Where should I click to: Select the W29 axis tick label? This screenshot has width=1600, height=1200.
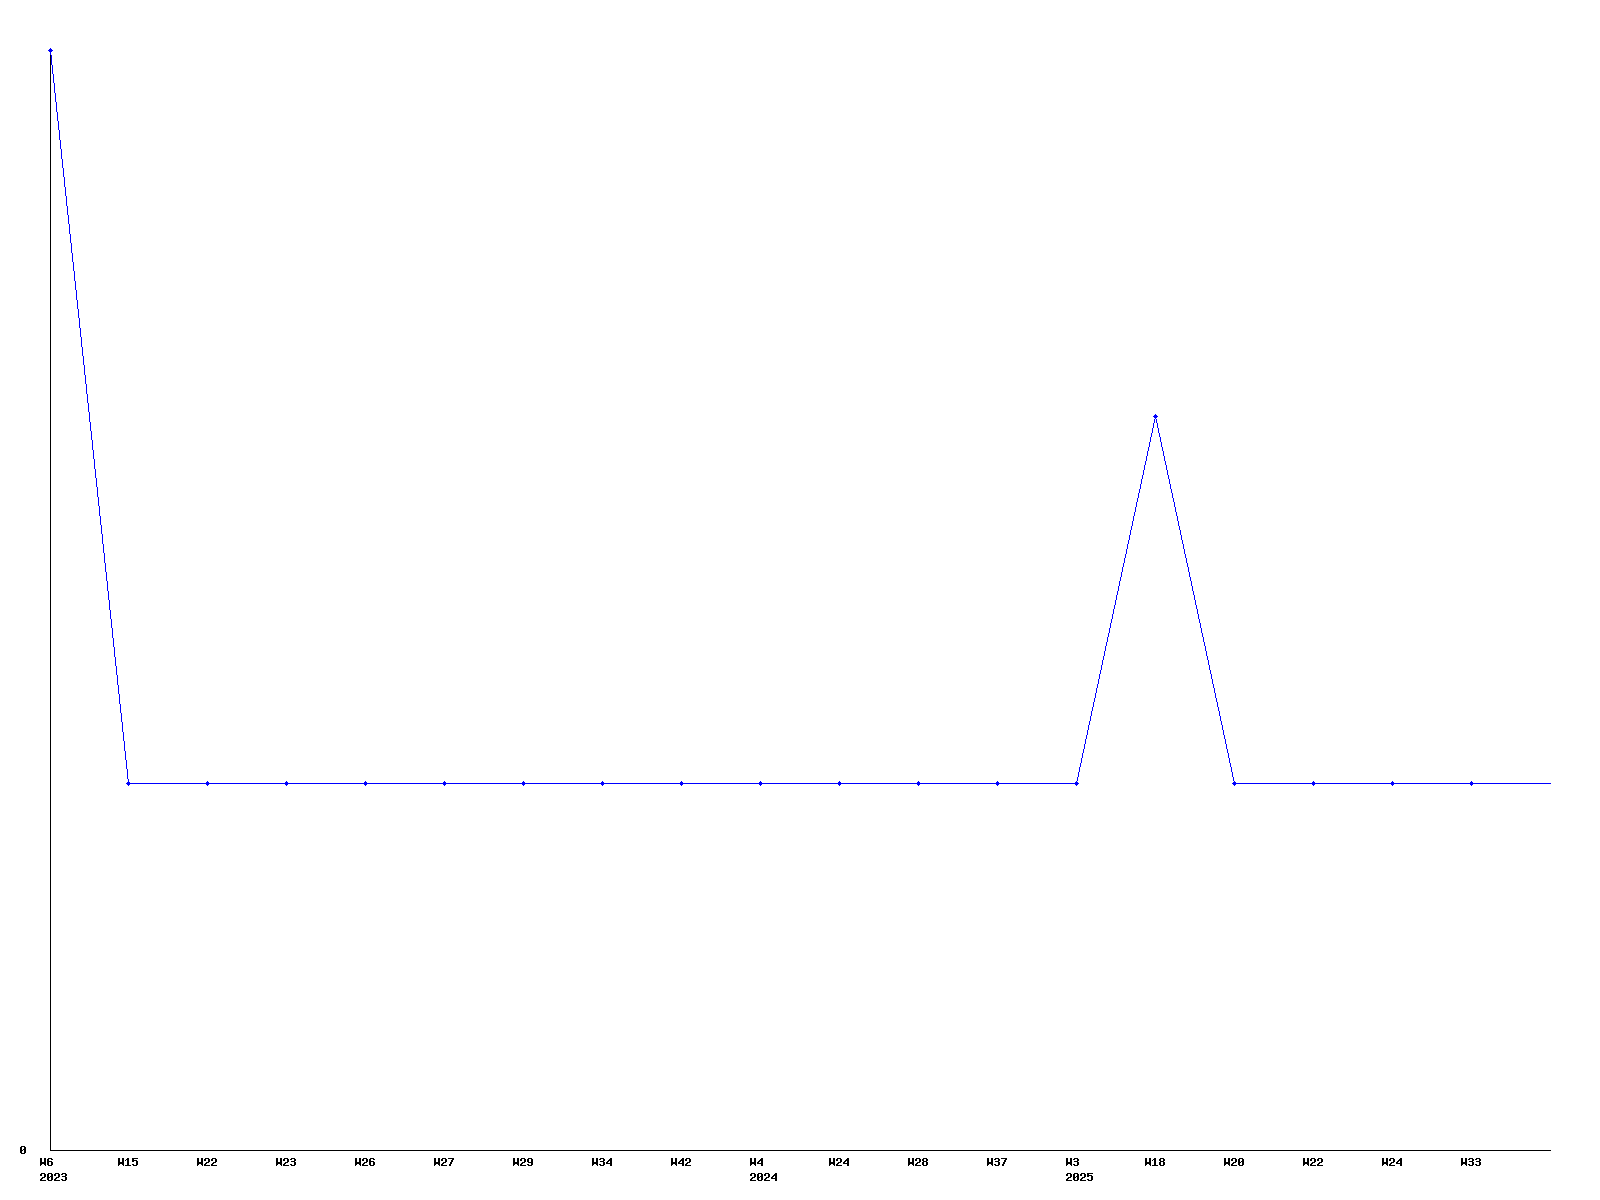523,1162
